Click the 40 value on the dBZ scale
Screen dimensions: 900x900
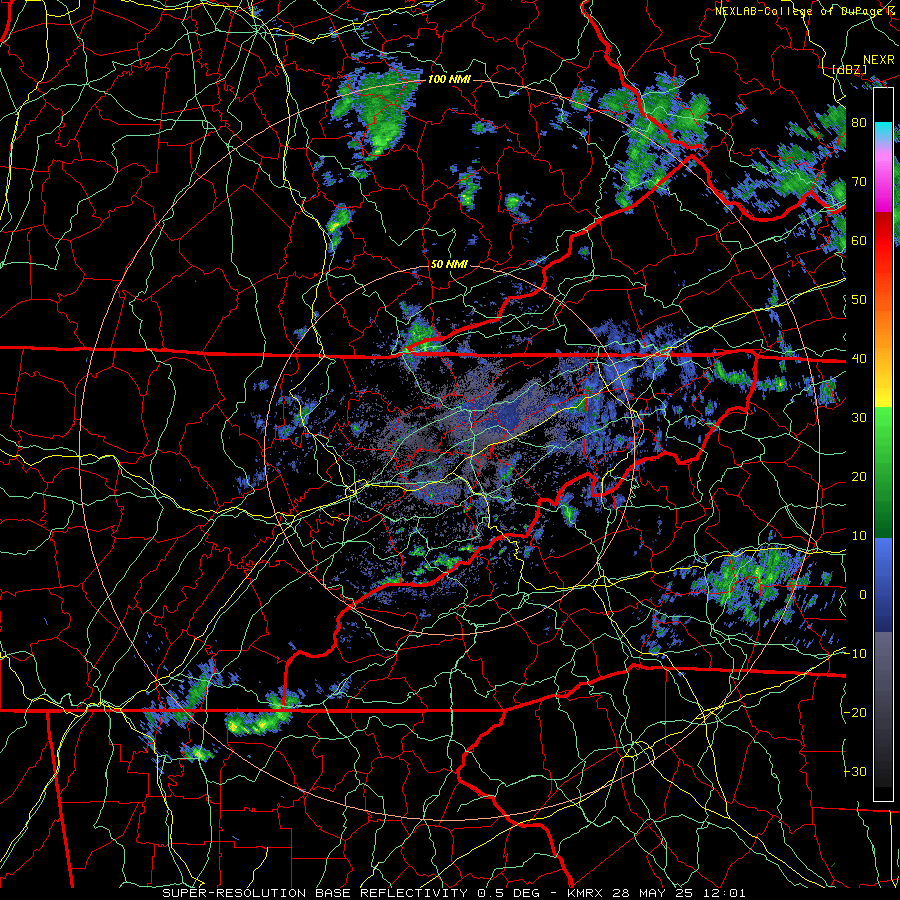[x=859, y=359]
